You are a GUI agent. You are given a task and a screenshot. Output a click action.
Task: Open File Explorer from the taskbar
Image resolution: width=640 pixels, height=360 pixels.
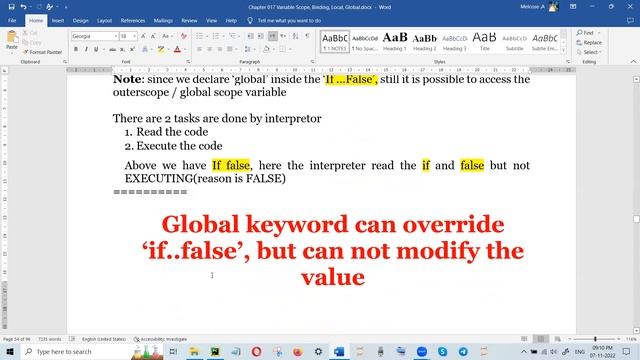(x=194, y=351)
